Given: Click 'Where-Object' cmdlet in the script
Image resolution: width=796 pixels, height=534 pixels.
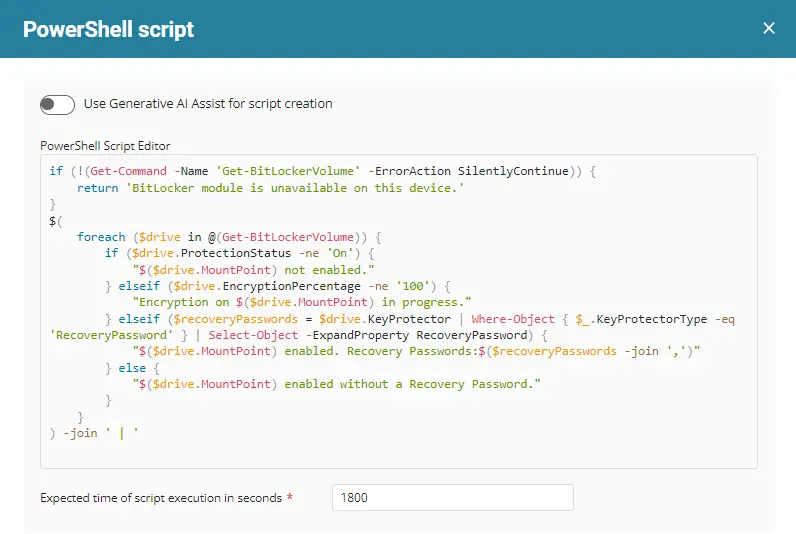Looking at the screenshot, I should click(513, 319).
